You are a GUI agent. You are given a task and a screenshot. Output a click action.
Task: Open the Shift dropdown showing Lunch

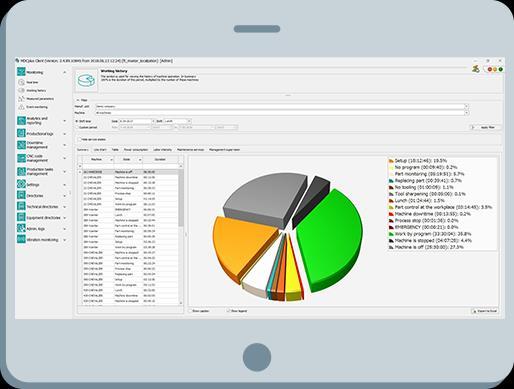click(177, 121)
